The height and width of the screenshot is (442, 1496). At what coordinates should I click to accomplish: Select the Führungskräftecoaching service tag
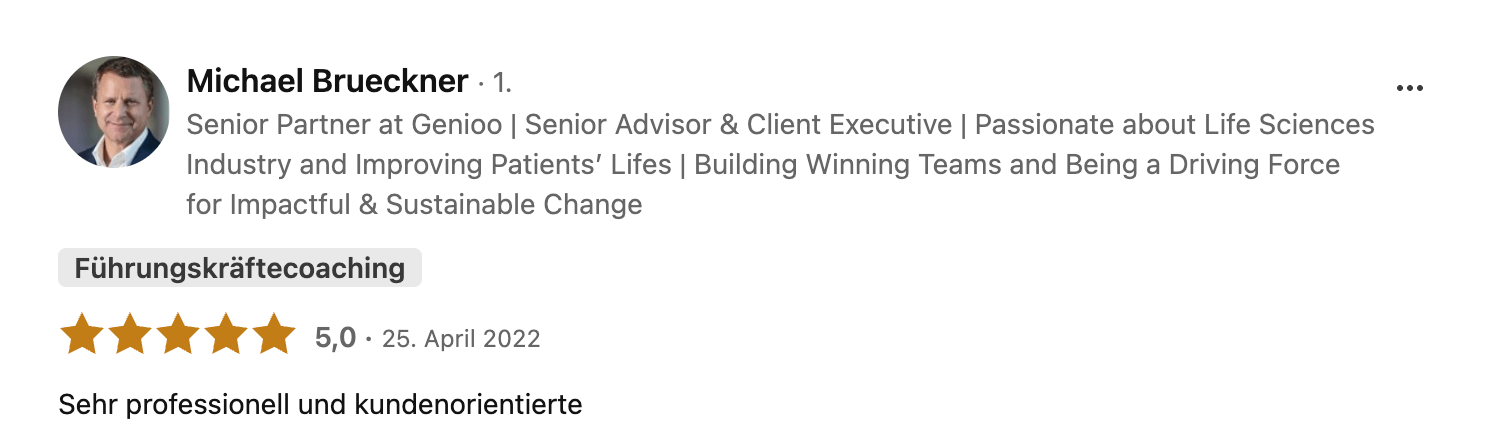pyautogui.click(x=240, y=268)
